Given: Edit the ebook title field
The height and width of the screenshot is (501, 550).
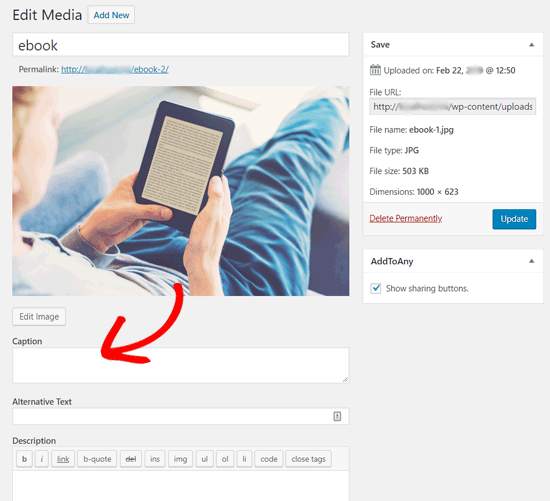Looking at the screenshot, I should (181, 45).
